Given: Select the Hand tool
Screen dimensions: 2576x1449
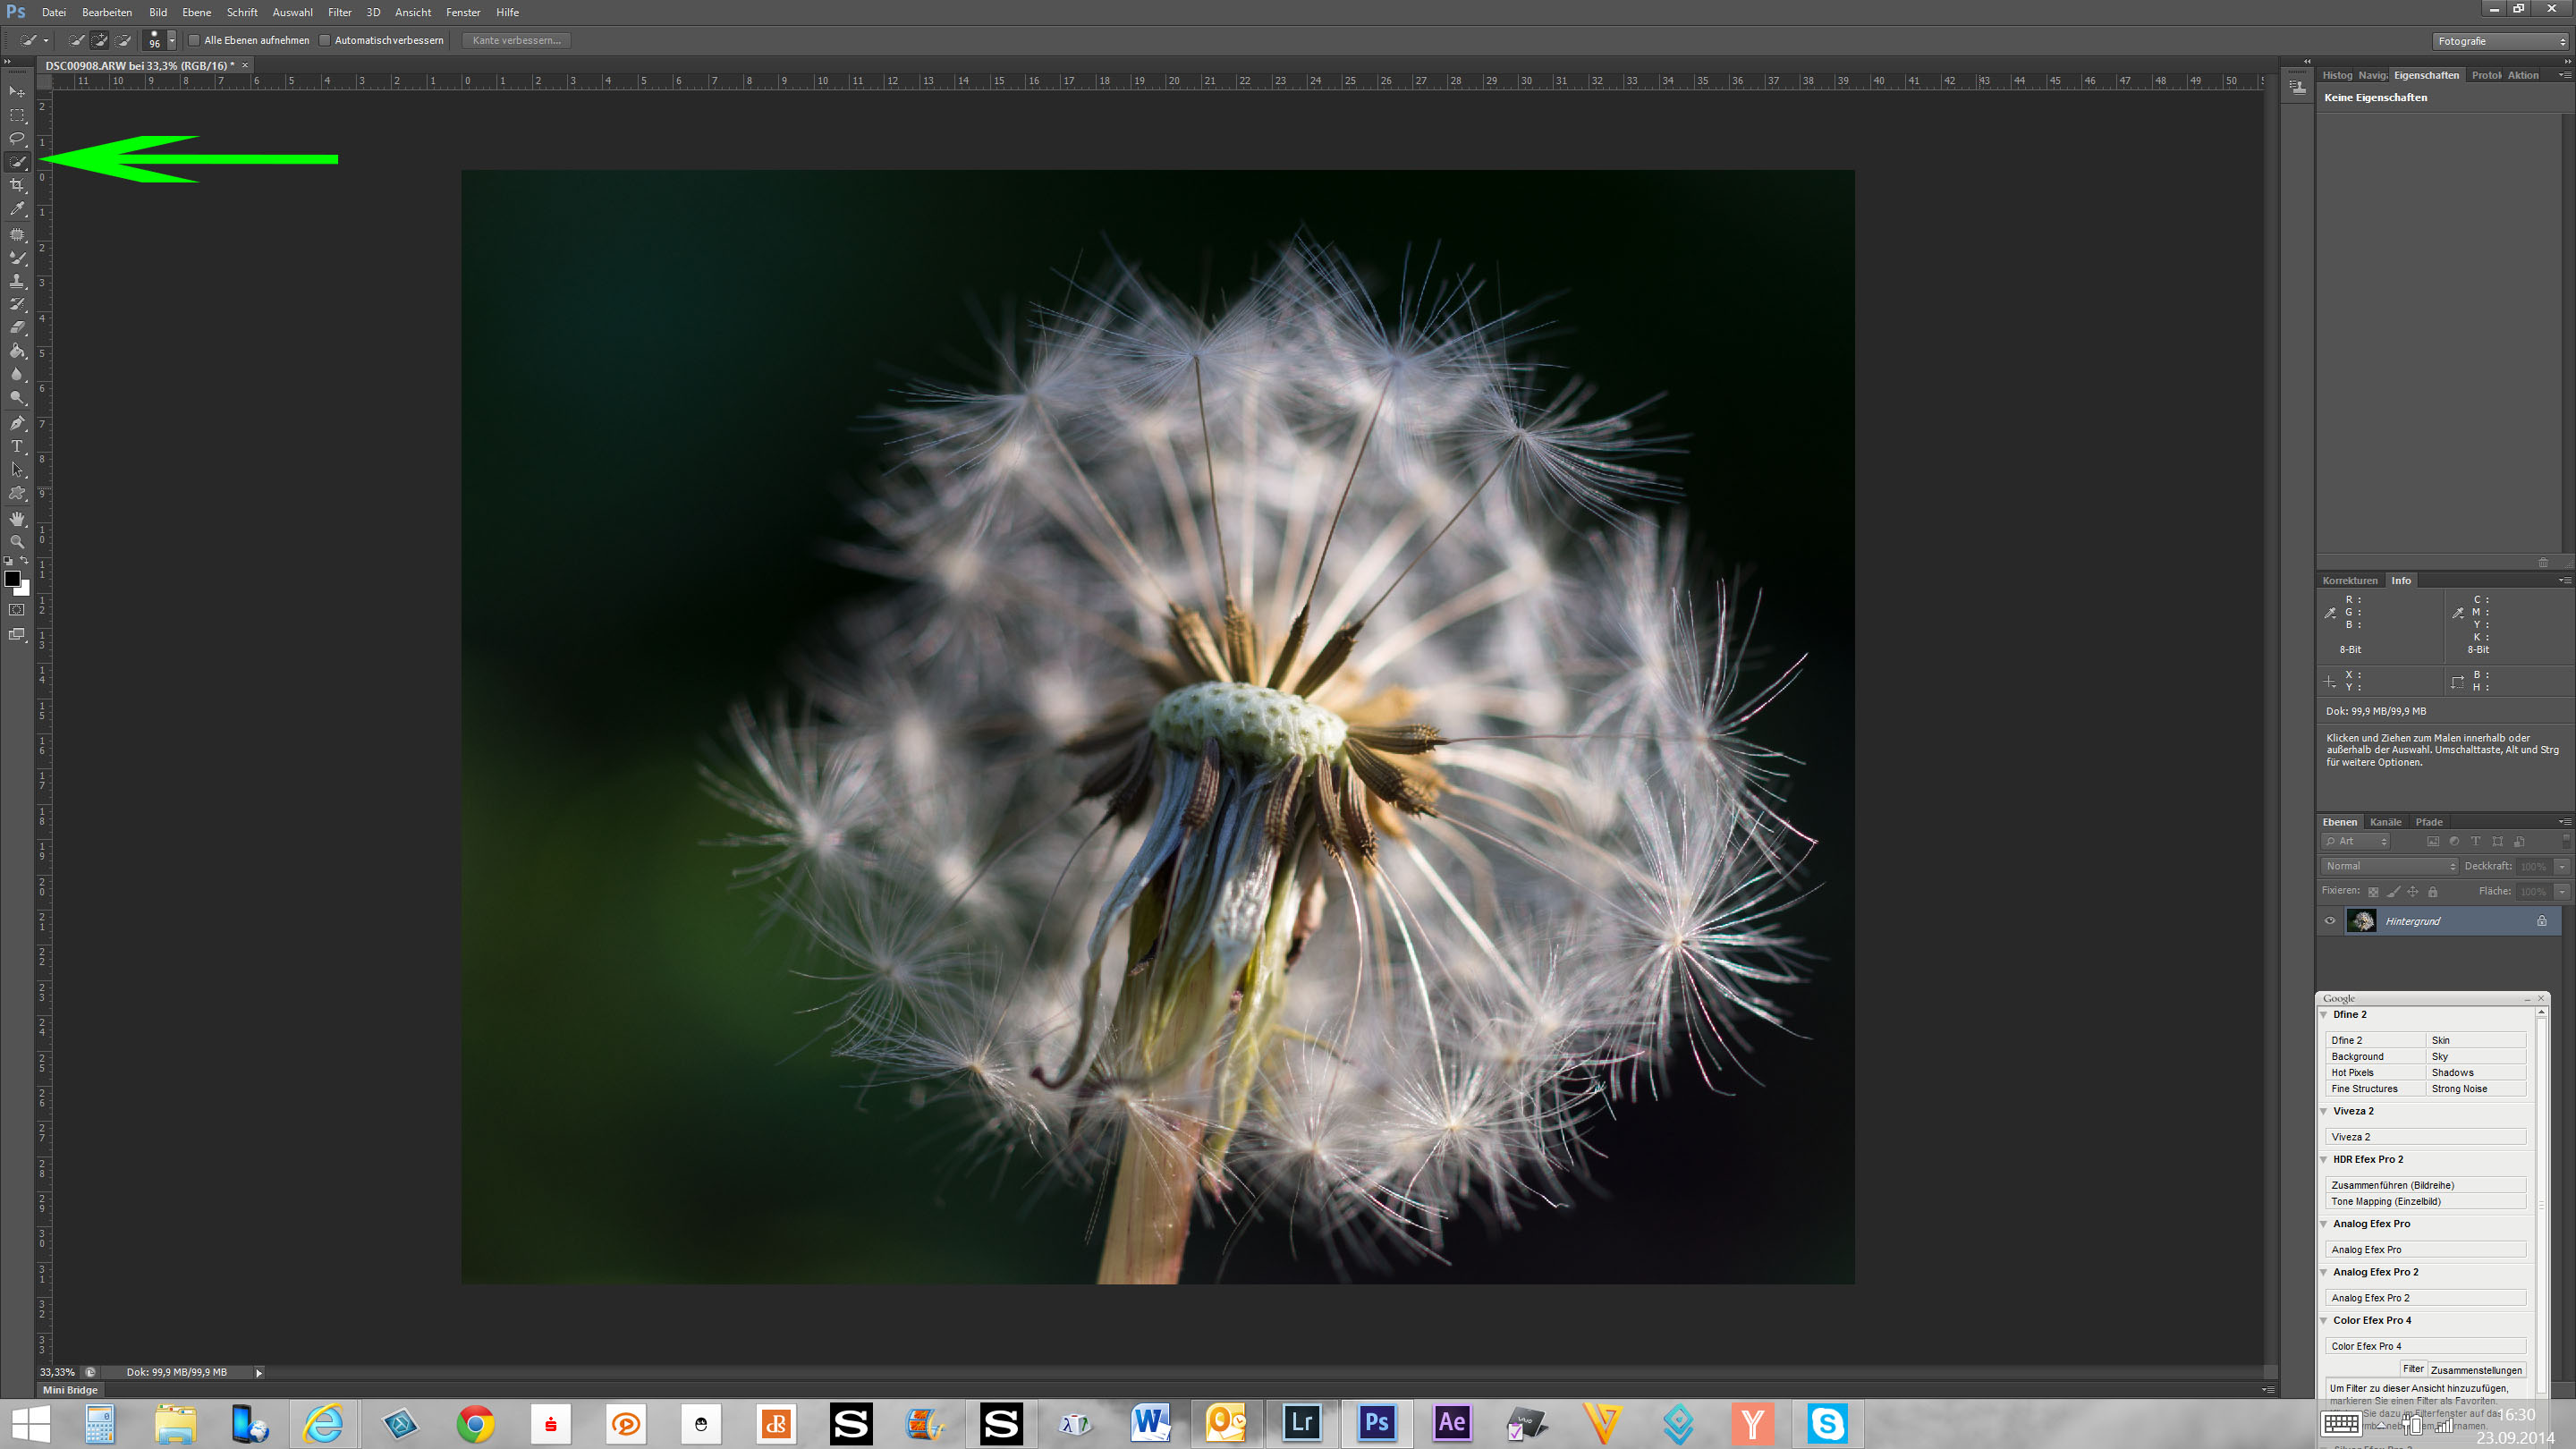Looking at the screenshot, I should [x=17, y=518].
